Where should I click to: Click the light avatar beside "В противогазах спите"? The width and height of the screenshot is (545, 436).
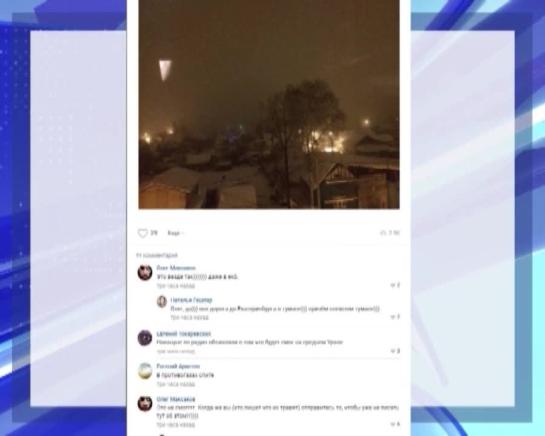(145, 371)
